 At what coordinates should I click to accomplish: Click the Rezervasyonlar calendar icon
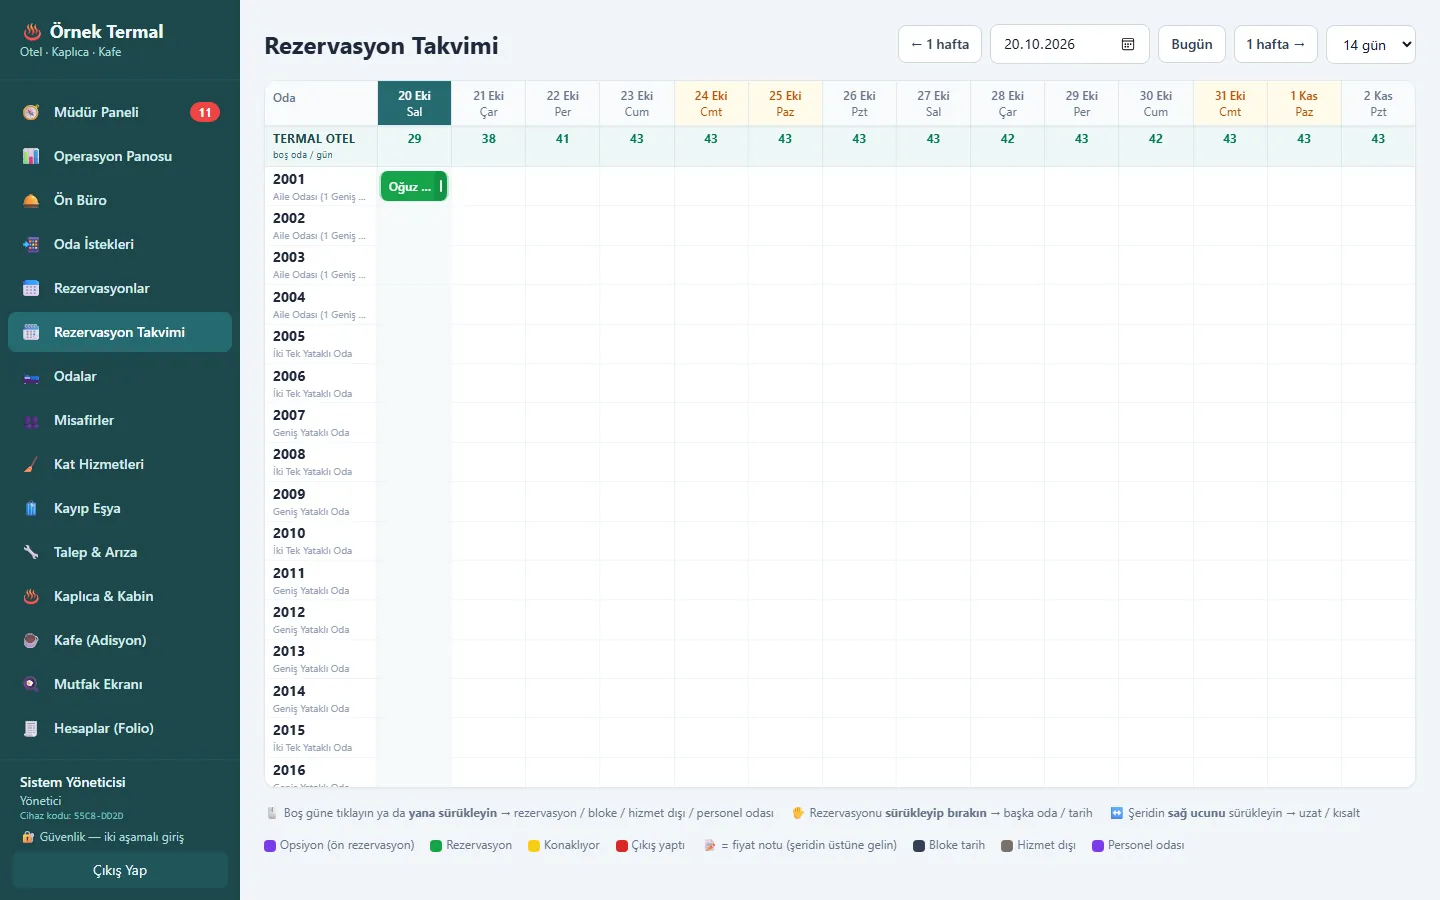31,288
